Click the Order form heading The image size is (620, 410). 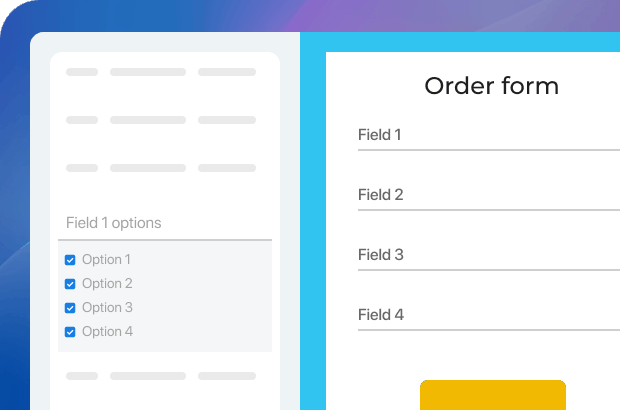pos(491,86)
